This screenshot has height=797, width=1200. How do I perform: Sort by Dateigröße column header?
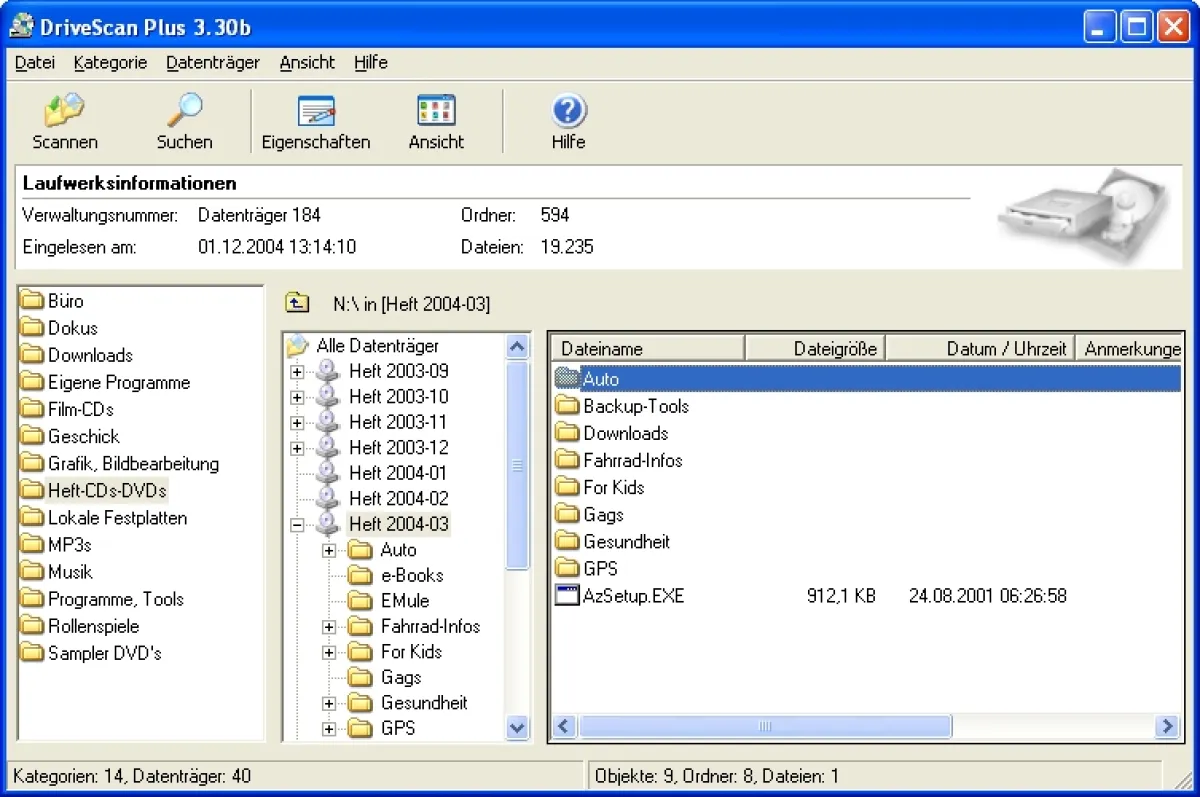point(815,349)
